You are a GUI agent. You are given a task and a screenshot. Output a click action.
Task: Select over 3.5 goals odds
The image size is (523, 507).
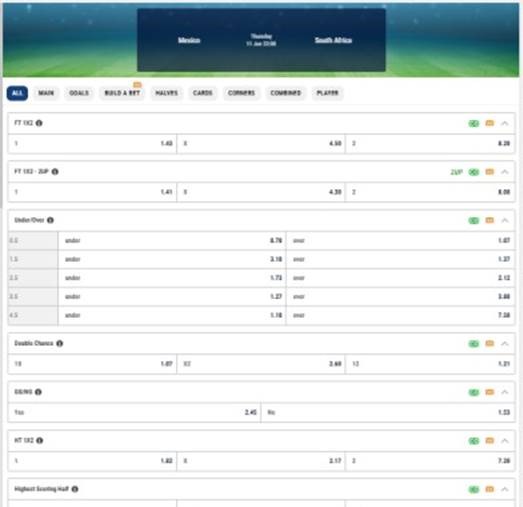[x=401, y=297]
